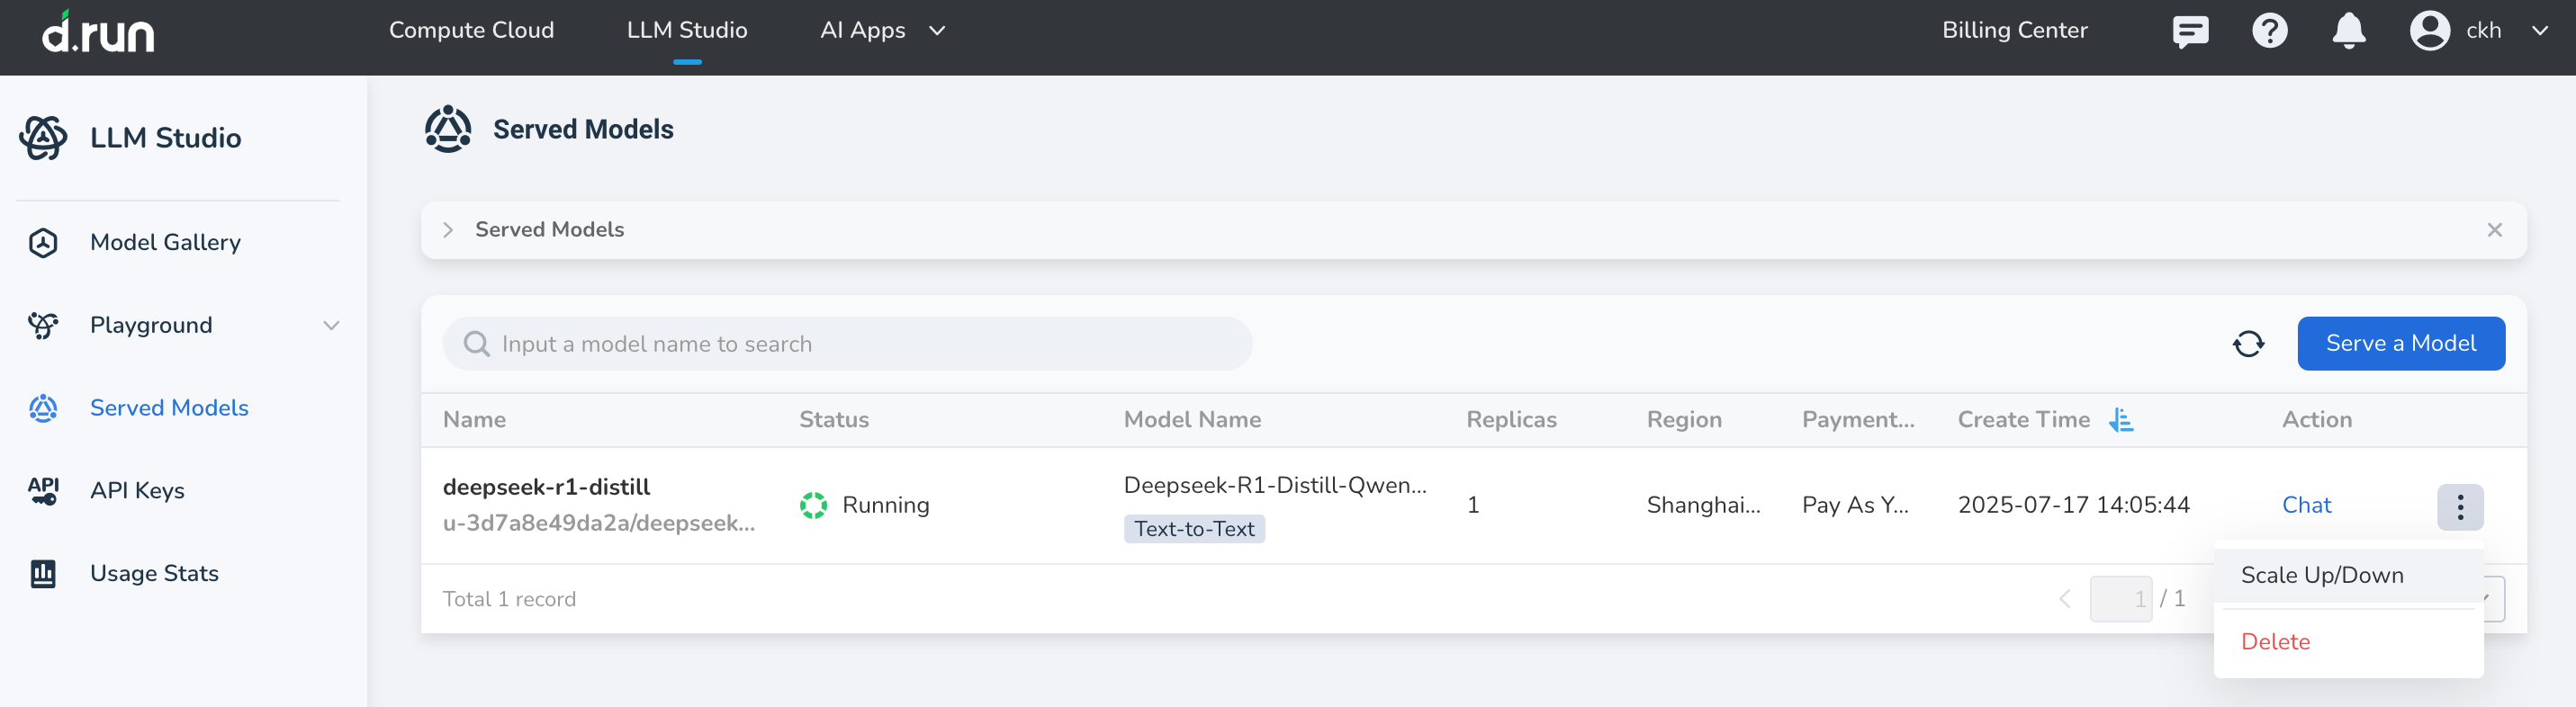This screenshot has width=2576, height=707.
Task: Switch to the Compute Cloud tab
Action: click(x=471, y=31)
